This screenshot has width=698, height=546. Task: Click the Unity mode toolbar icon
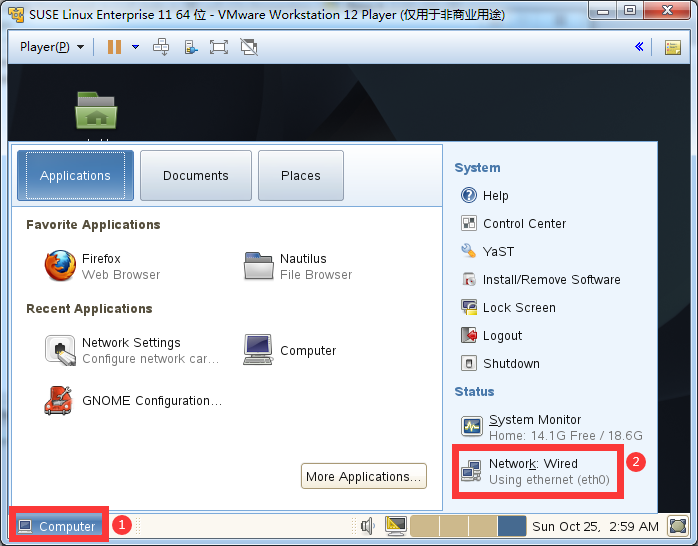click(249, 47)
